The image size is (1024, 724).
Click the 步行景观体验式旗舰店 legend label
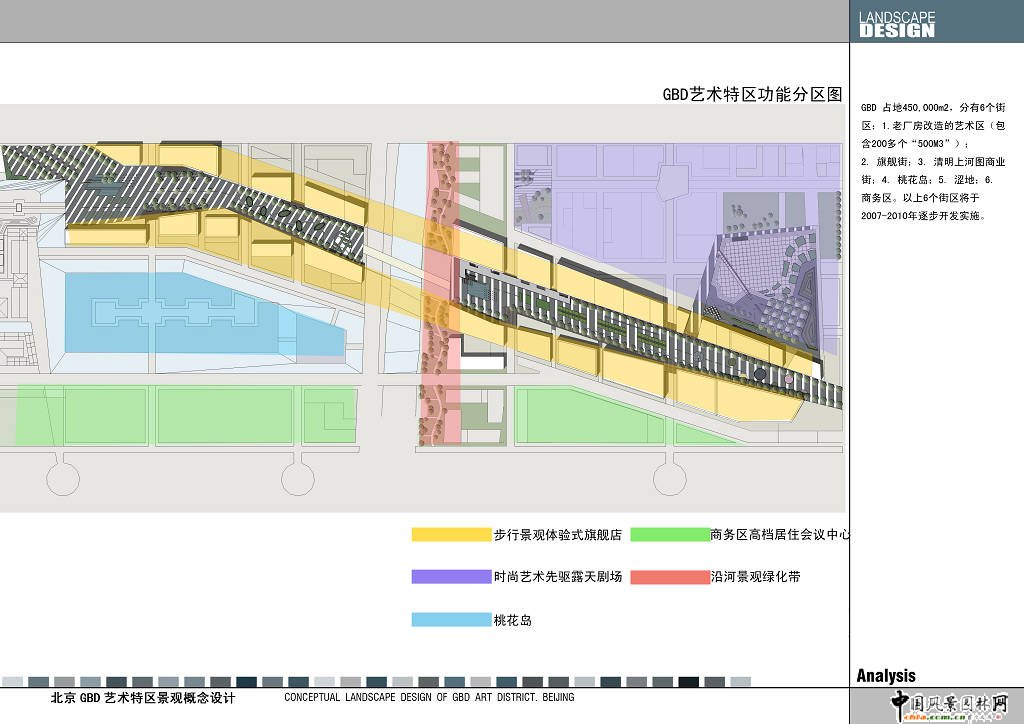click(557, 535)
